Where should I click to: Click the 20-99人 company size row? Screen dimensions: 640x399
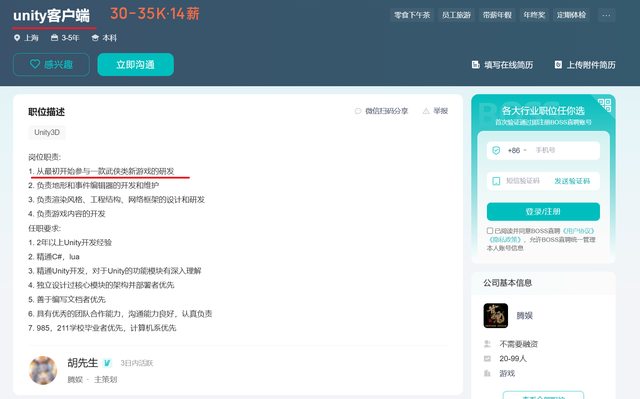point(513,359)
